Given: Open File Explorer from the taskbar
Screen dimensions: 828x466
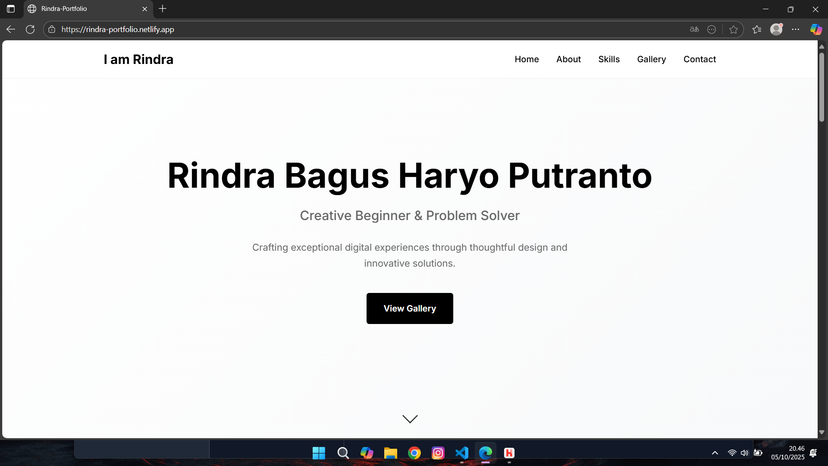Looking at the screenshot, I should [x=390, y=453].
